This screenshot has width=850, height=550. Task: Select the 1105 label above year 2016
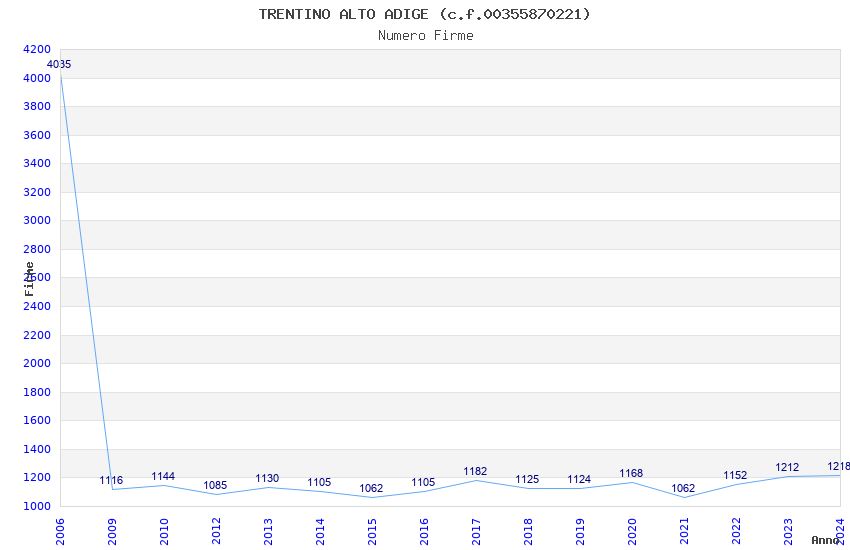pyautogui.click(x=423, y=482)
